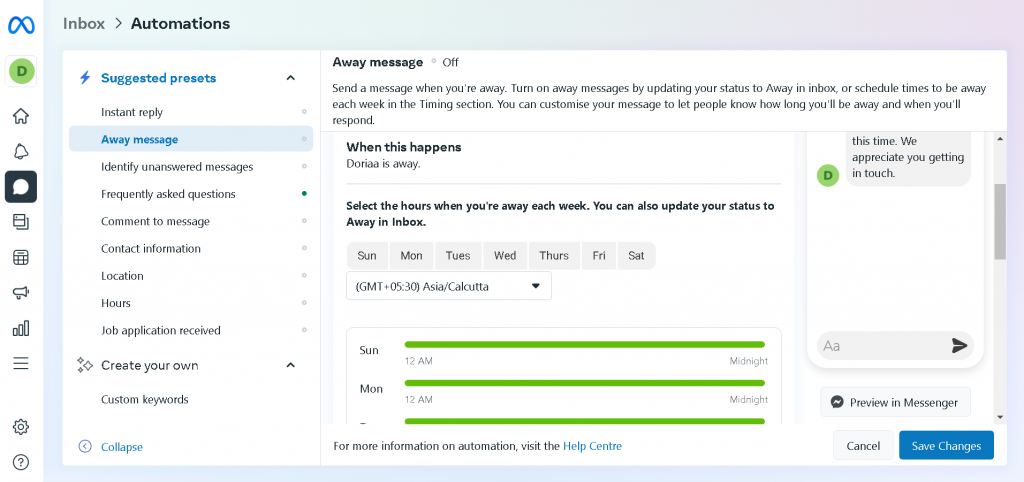
Task: Collapse the Create your own section
Action: pos(291,365)
